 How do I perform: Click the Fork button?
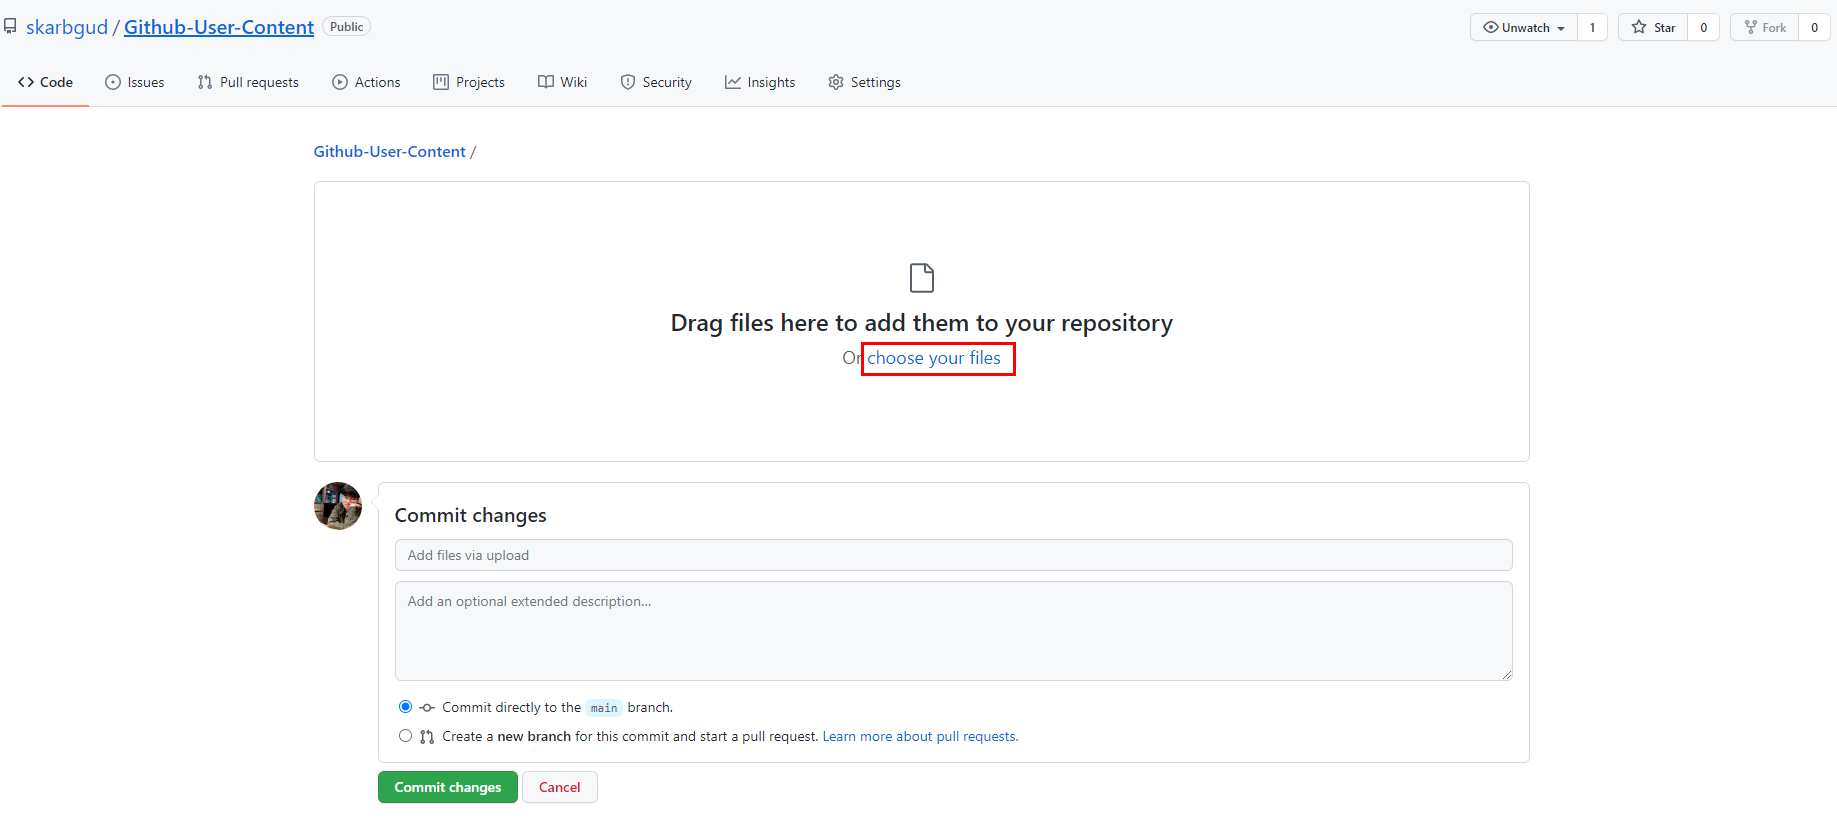1765,27
